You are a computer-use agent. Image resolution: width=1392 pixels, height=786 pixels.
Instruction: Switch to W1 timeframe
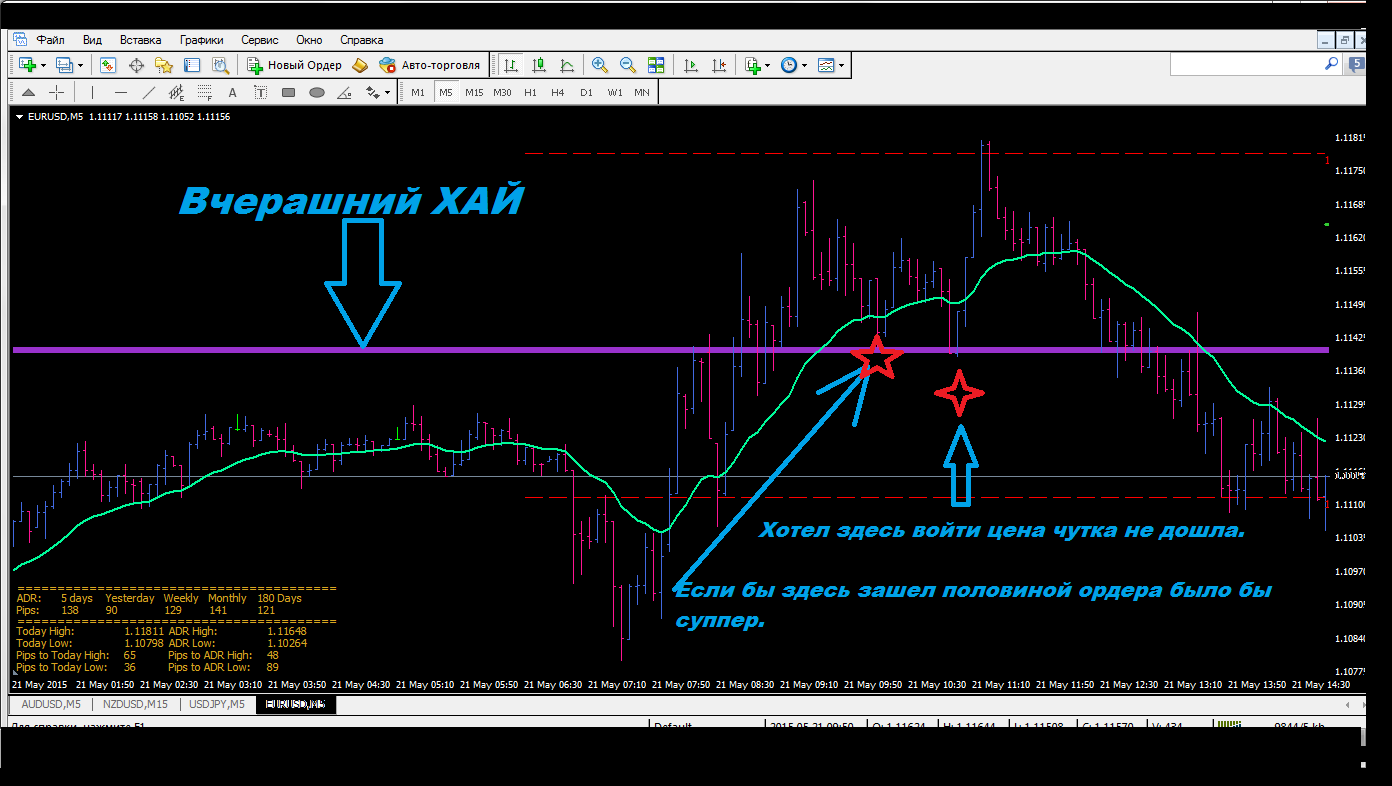click(614, 93)
